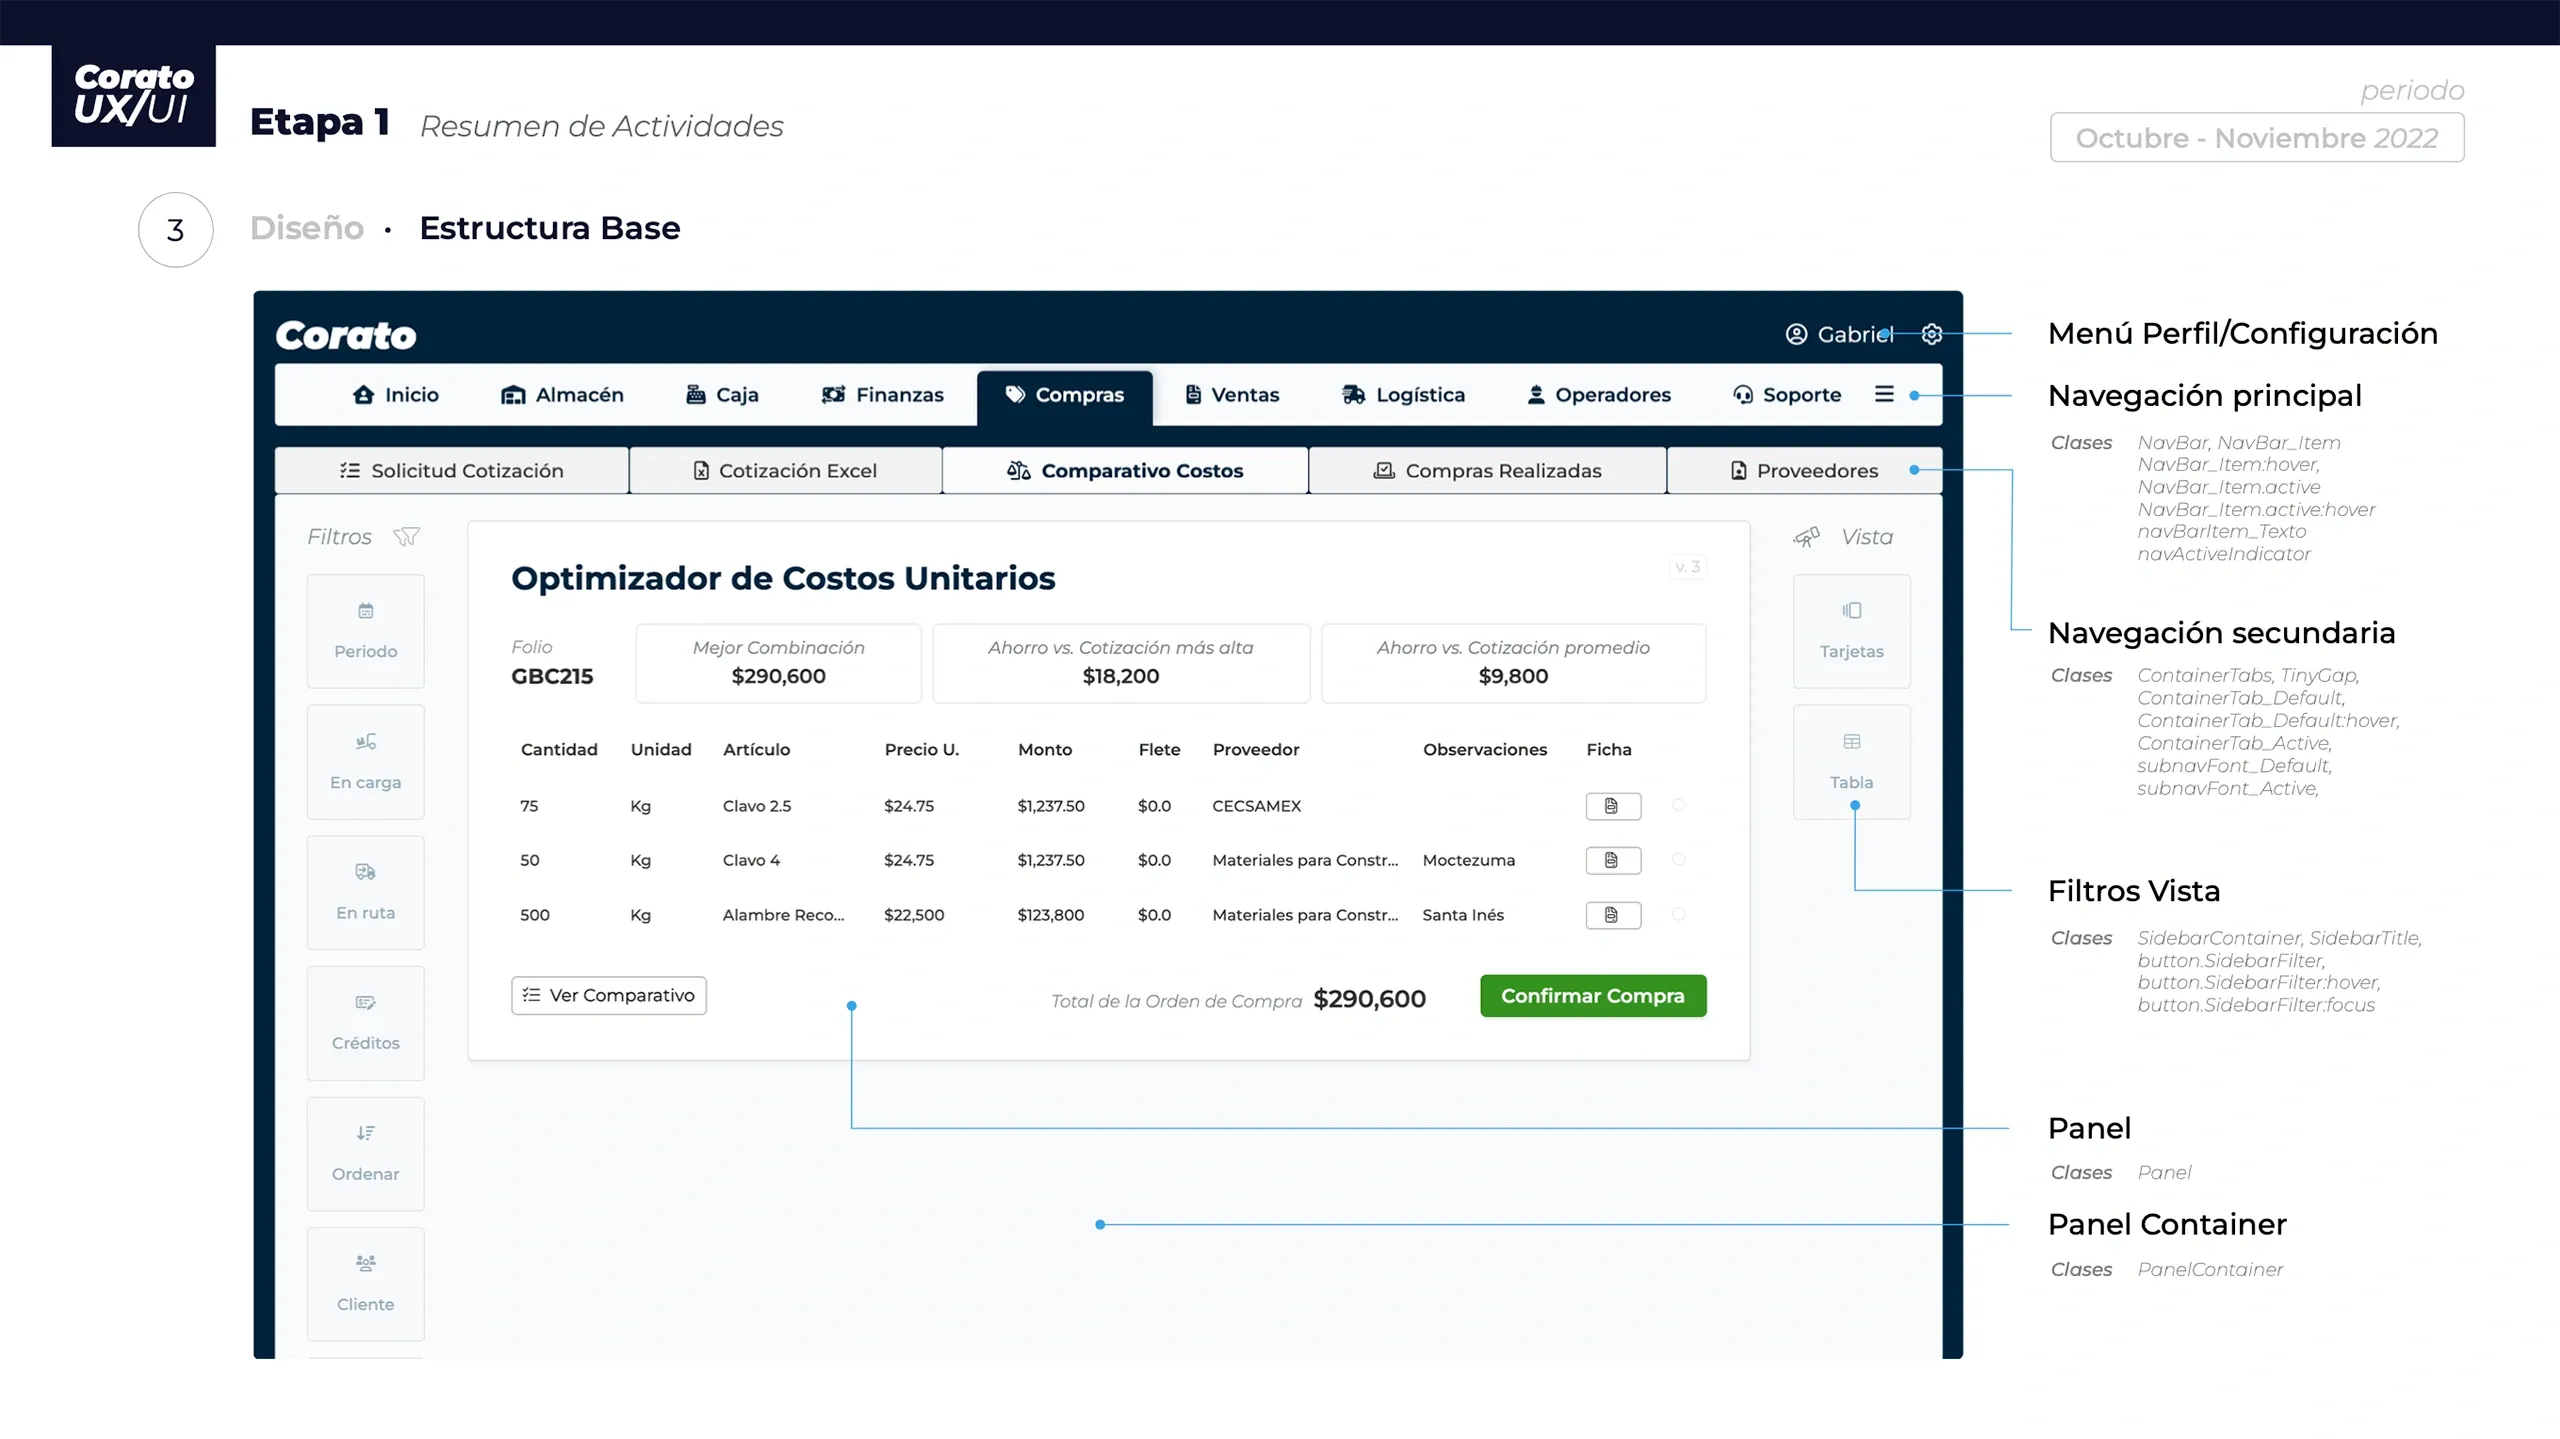
Task: Open the Caja section
Action: click(x=722, y=395)
